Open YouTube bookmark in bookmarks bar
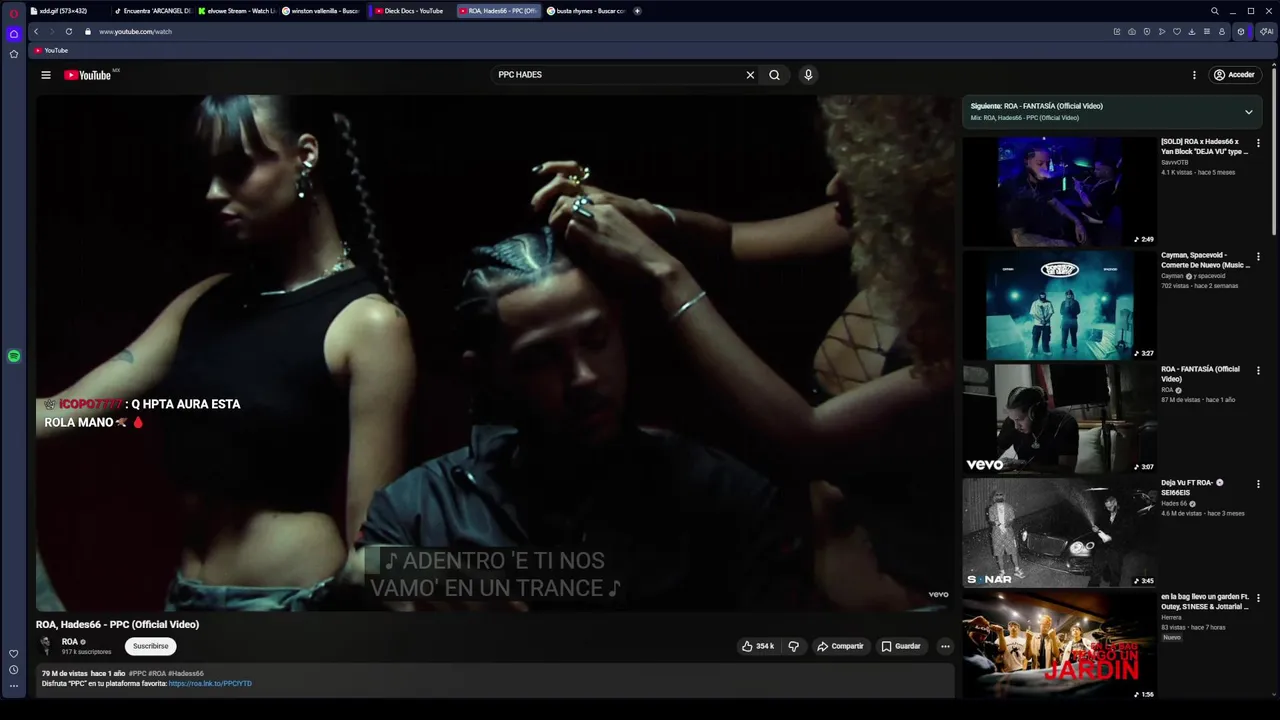The width and height of the screenshot is (1280, 720). pyautogui.click(x=51, y=50)
